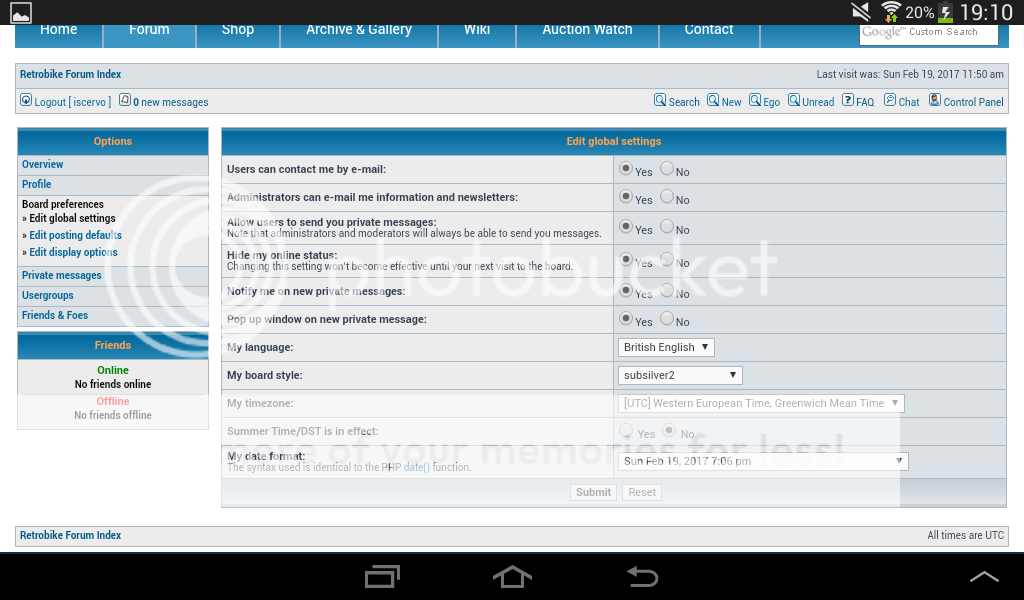Image resolution: width=1024 pixels, height=600 pixels.
Task: Tap the Android home button
Action: pos(512,576)
